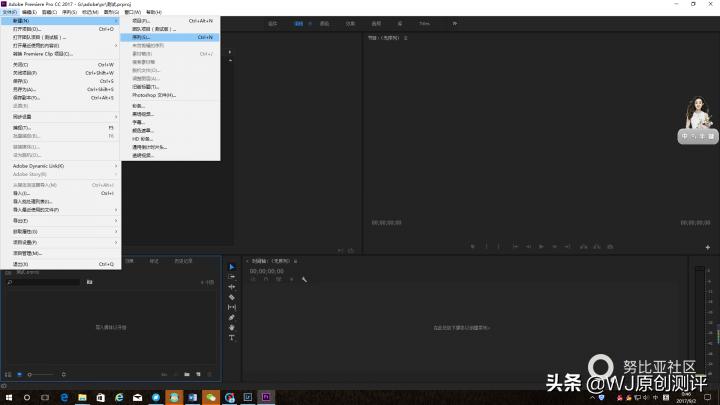Select the Razor tool
Screen dimensions: 720x405
coord(232,297)
